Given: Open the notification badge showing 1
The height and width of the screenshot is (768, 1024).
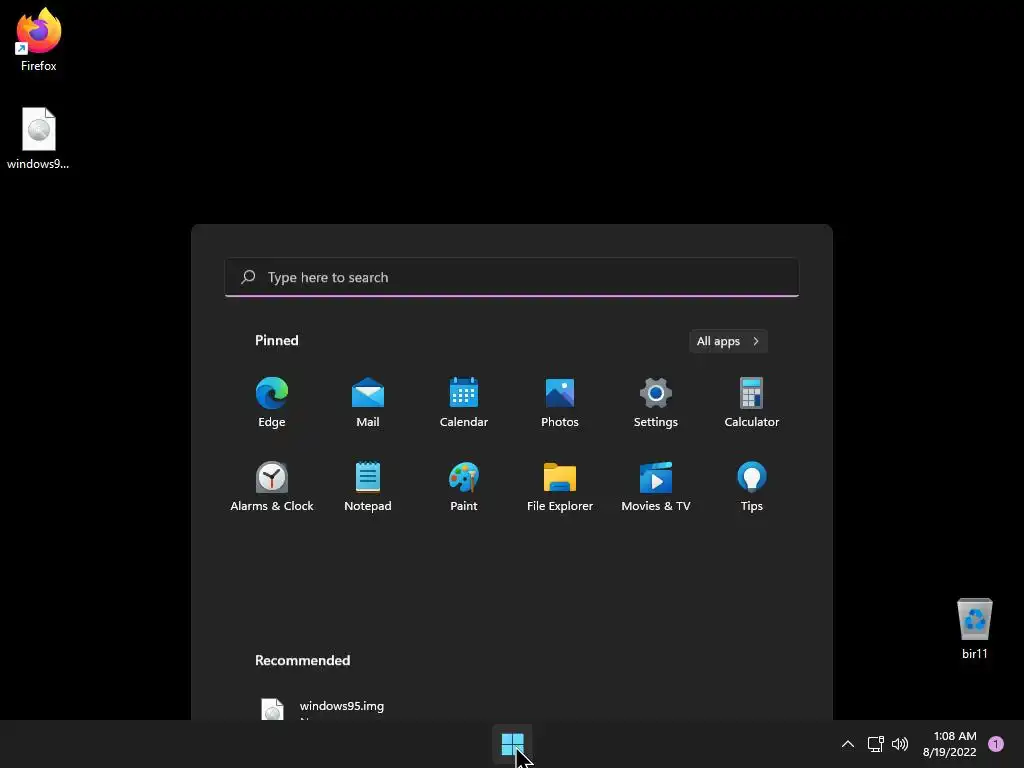Looking at the screenshot, I should [996, 744].
